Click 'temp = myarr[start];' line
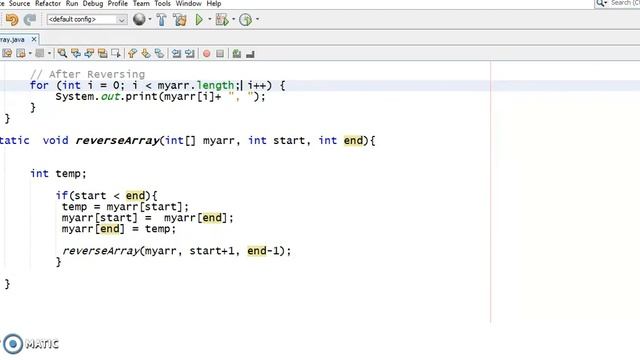The height and width of the screenshot is (360, 640). pos(125,207)
